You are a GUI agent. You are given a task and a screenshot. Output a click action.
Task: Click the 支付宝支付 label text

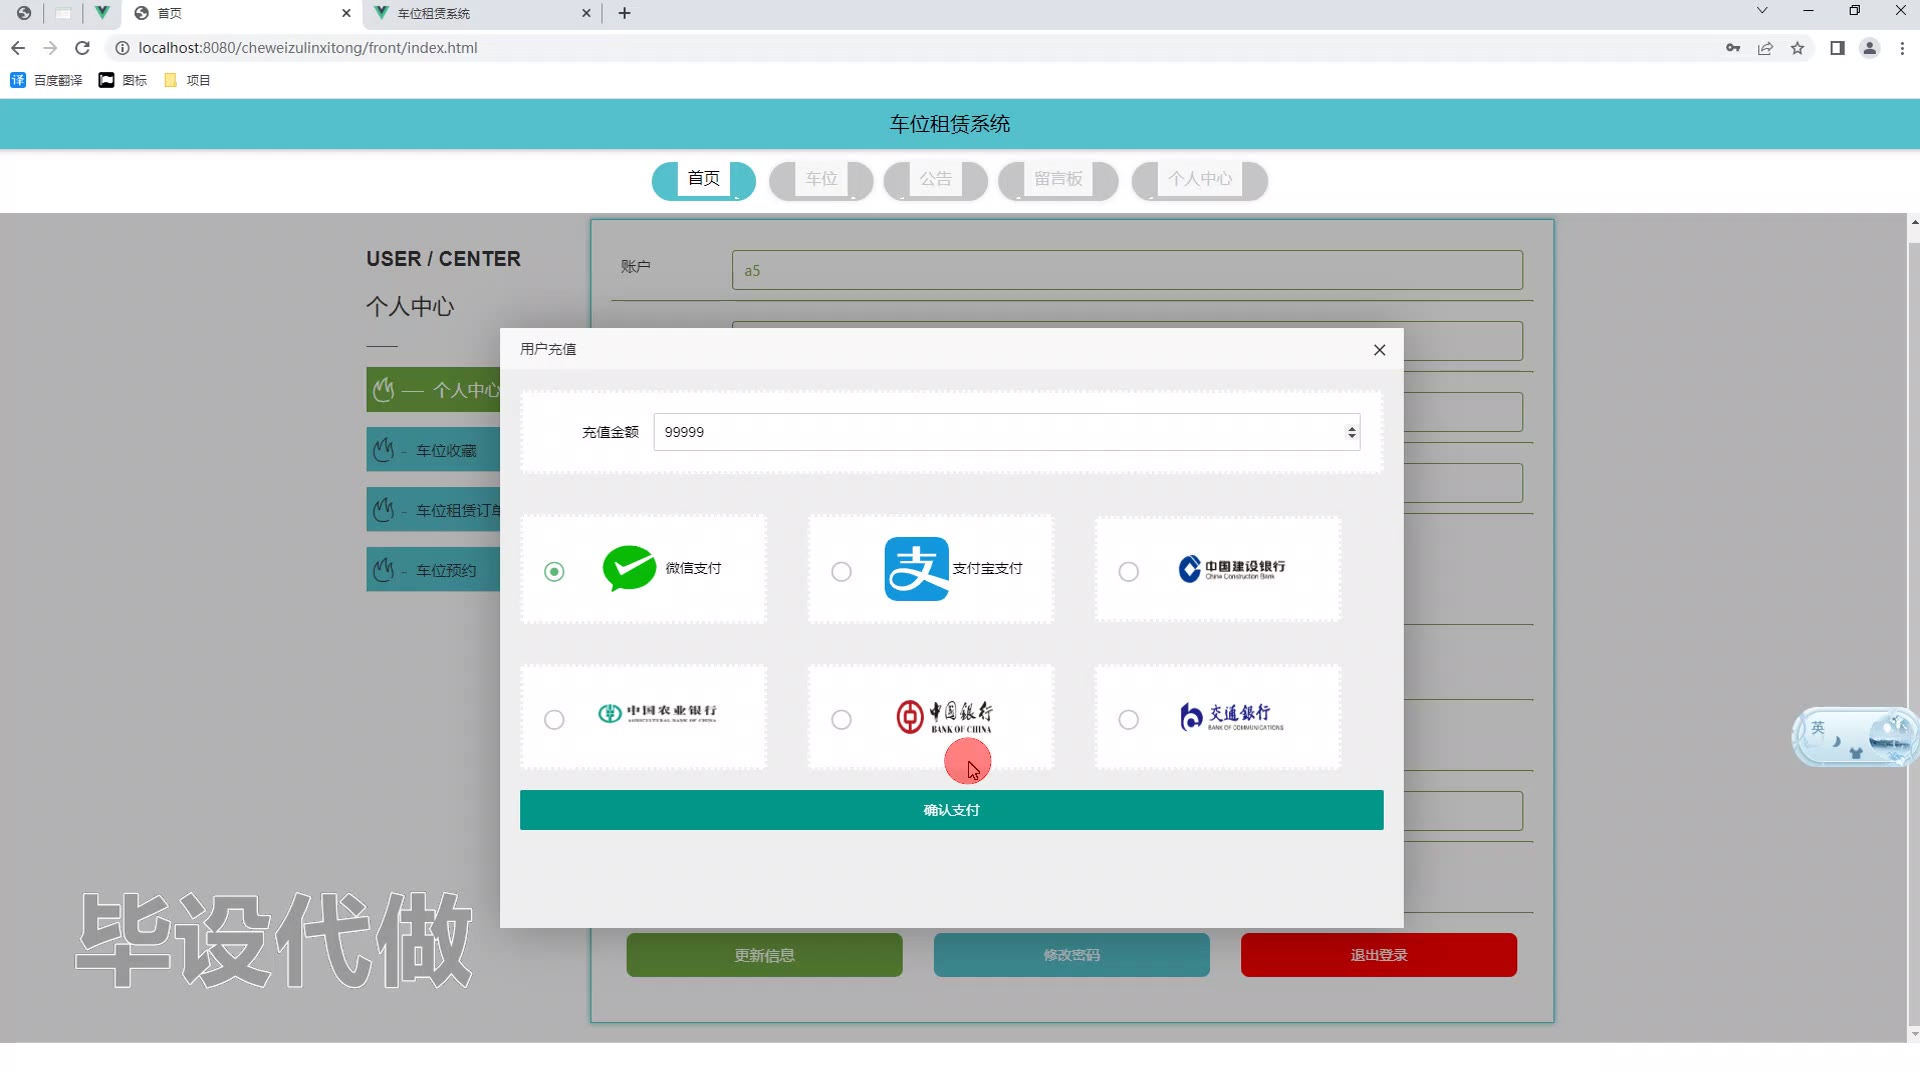[987, 568]
